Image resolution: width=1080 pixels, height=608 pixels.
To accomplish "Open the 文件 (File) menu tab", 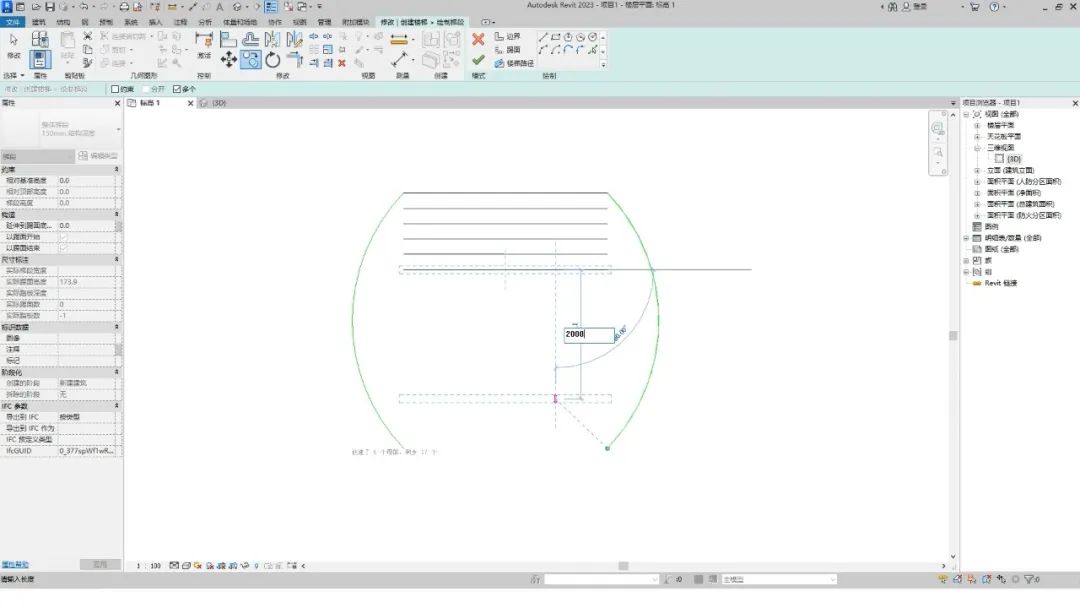I will [x=12, y=22].
